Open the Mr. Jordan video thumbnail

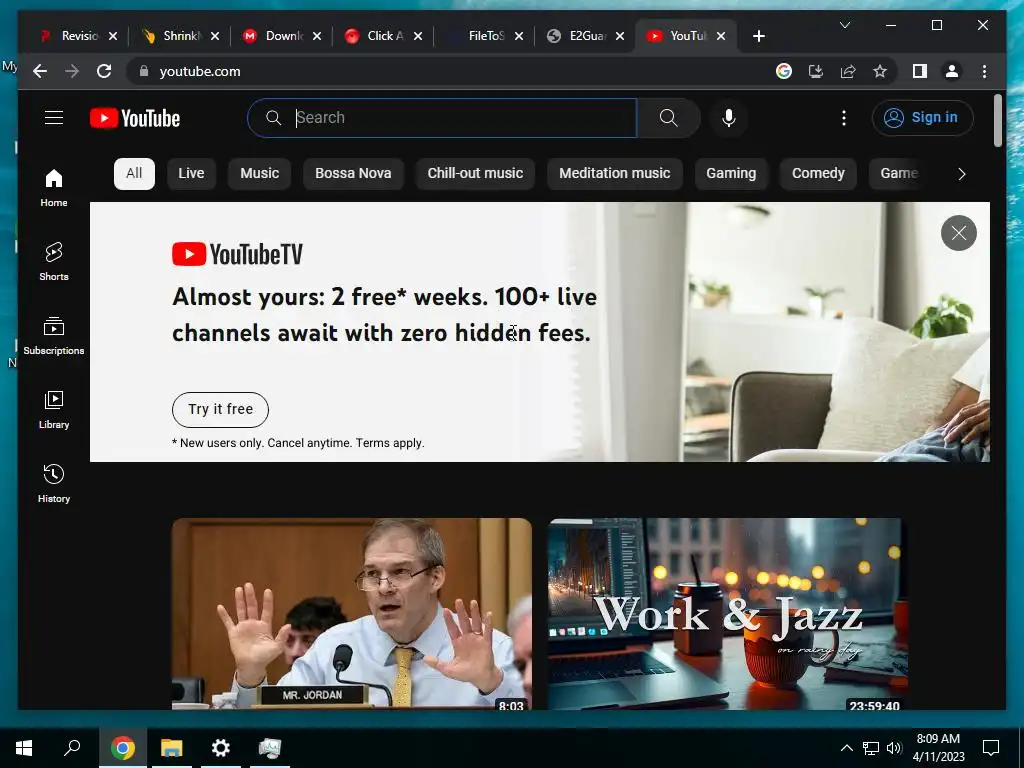pos(351,613)
